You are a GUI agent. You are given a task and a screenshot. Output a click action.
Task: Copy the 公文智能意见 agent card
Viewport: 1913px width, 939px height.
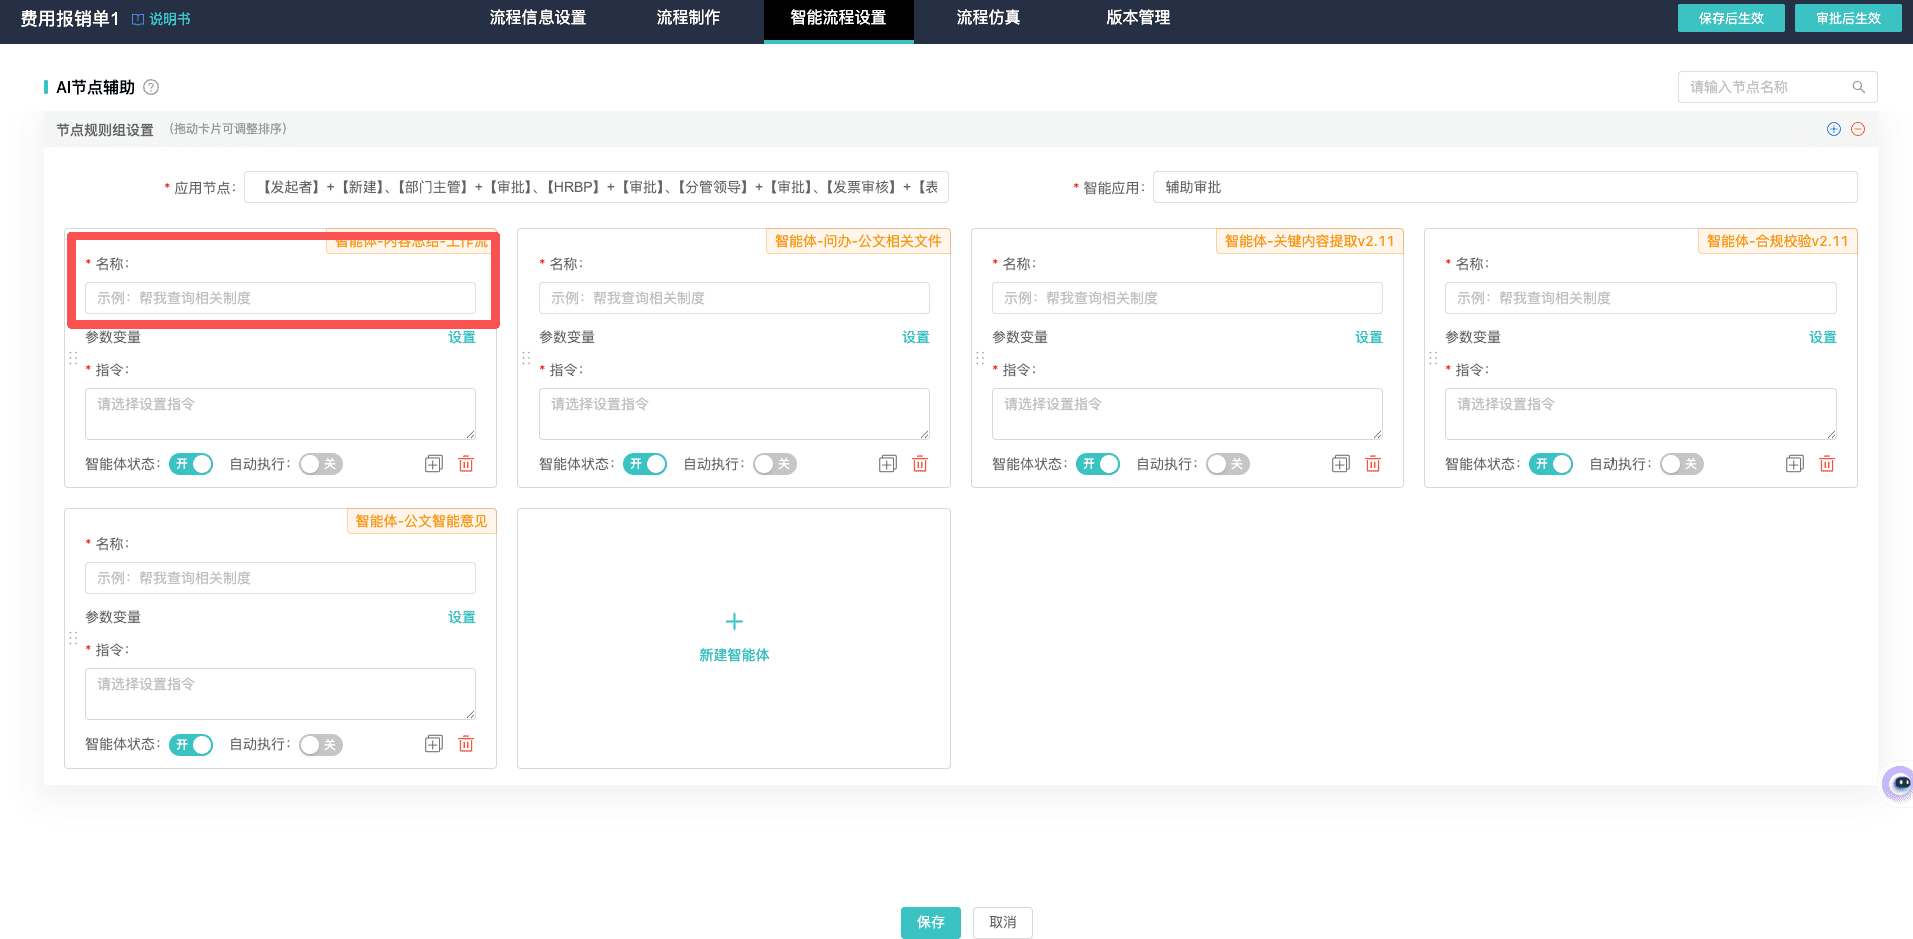(434, 744)
